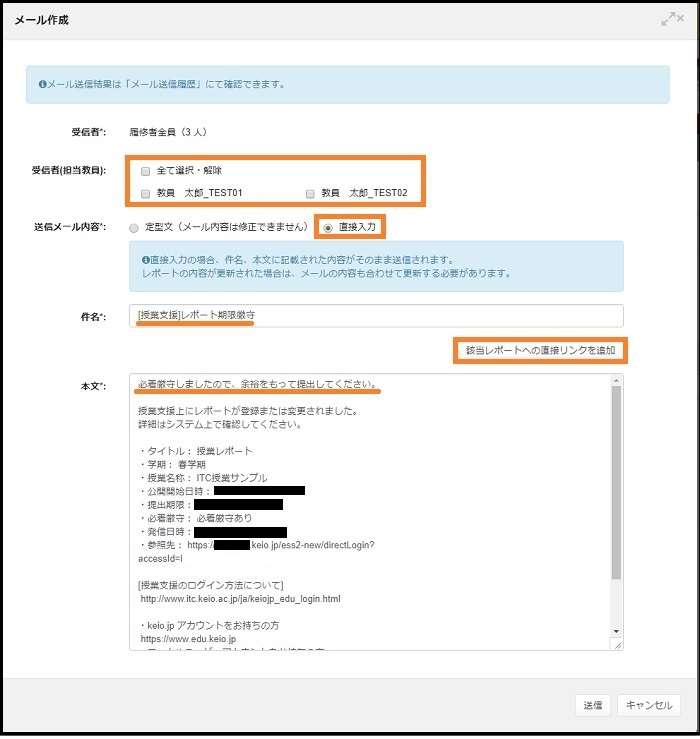
Task: Send the email with the 送信 button
Action: coord(592,705)
